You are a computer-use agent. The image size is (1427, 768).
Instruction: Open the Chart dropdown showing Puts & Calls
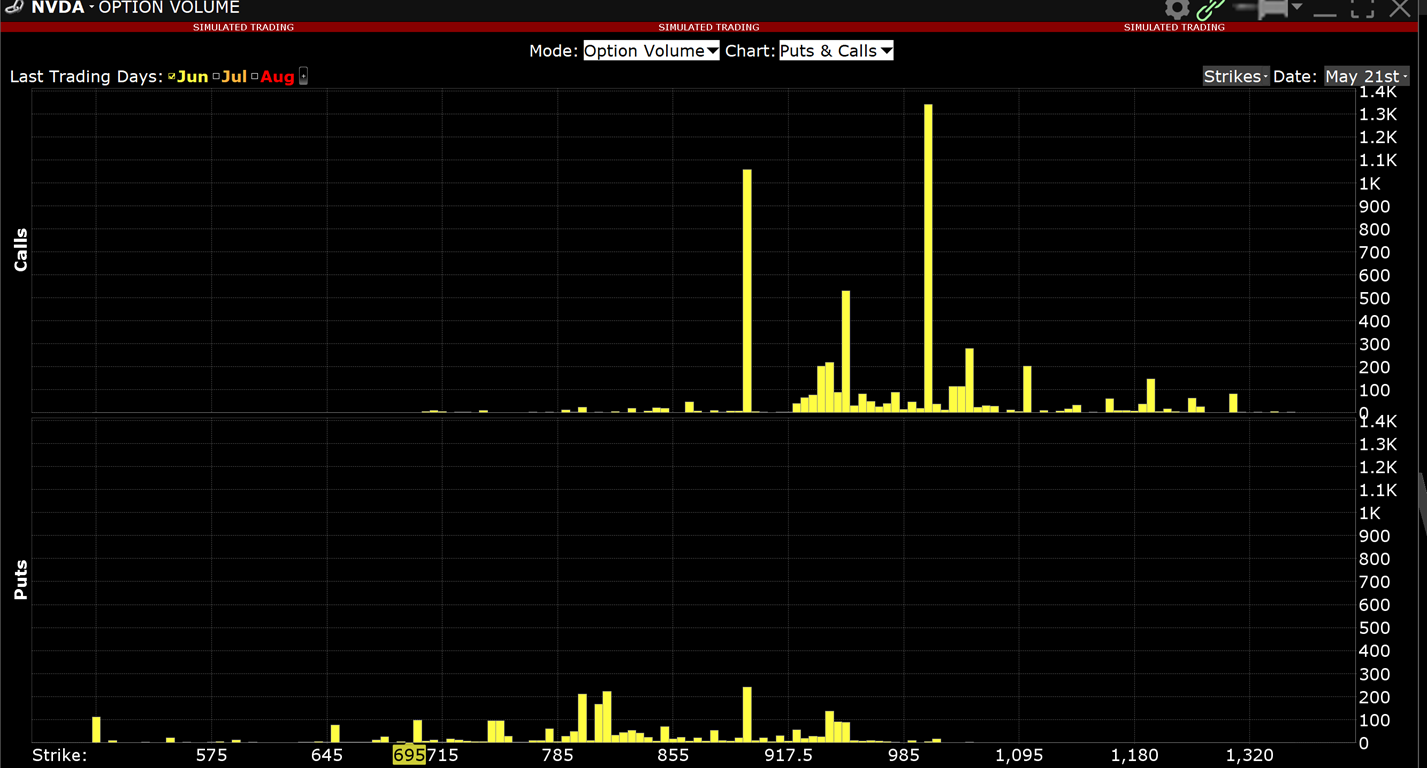coord(835,51)
